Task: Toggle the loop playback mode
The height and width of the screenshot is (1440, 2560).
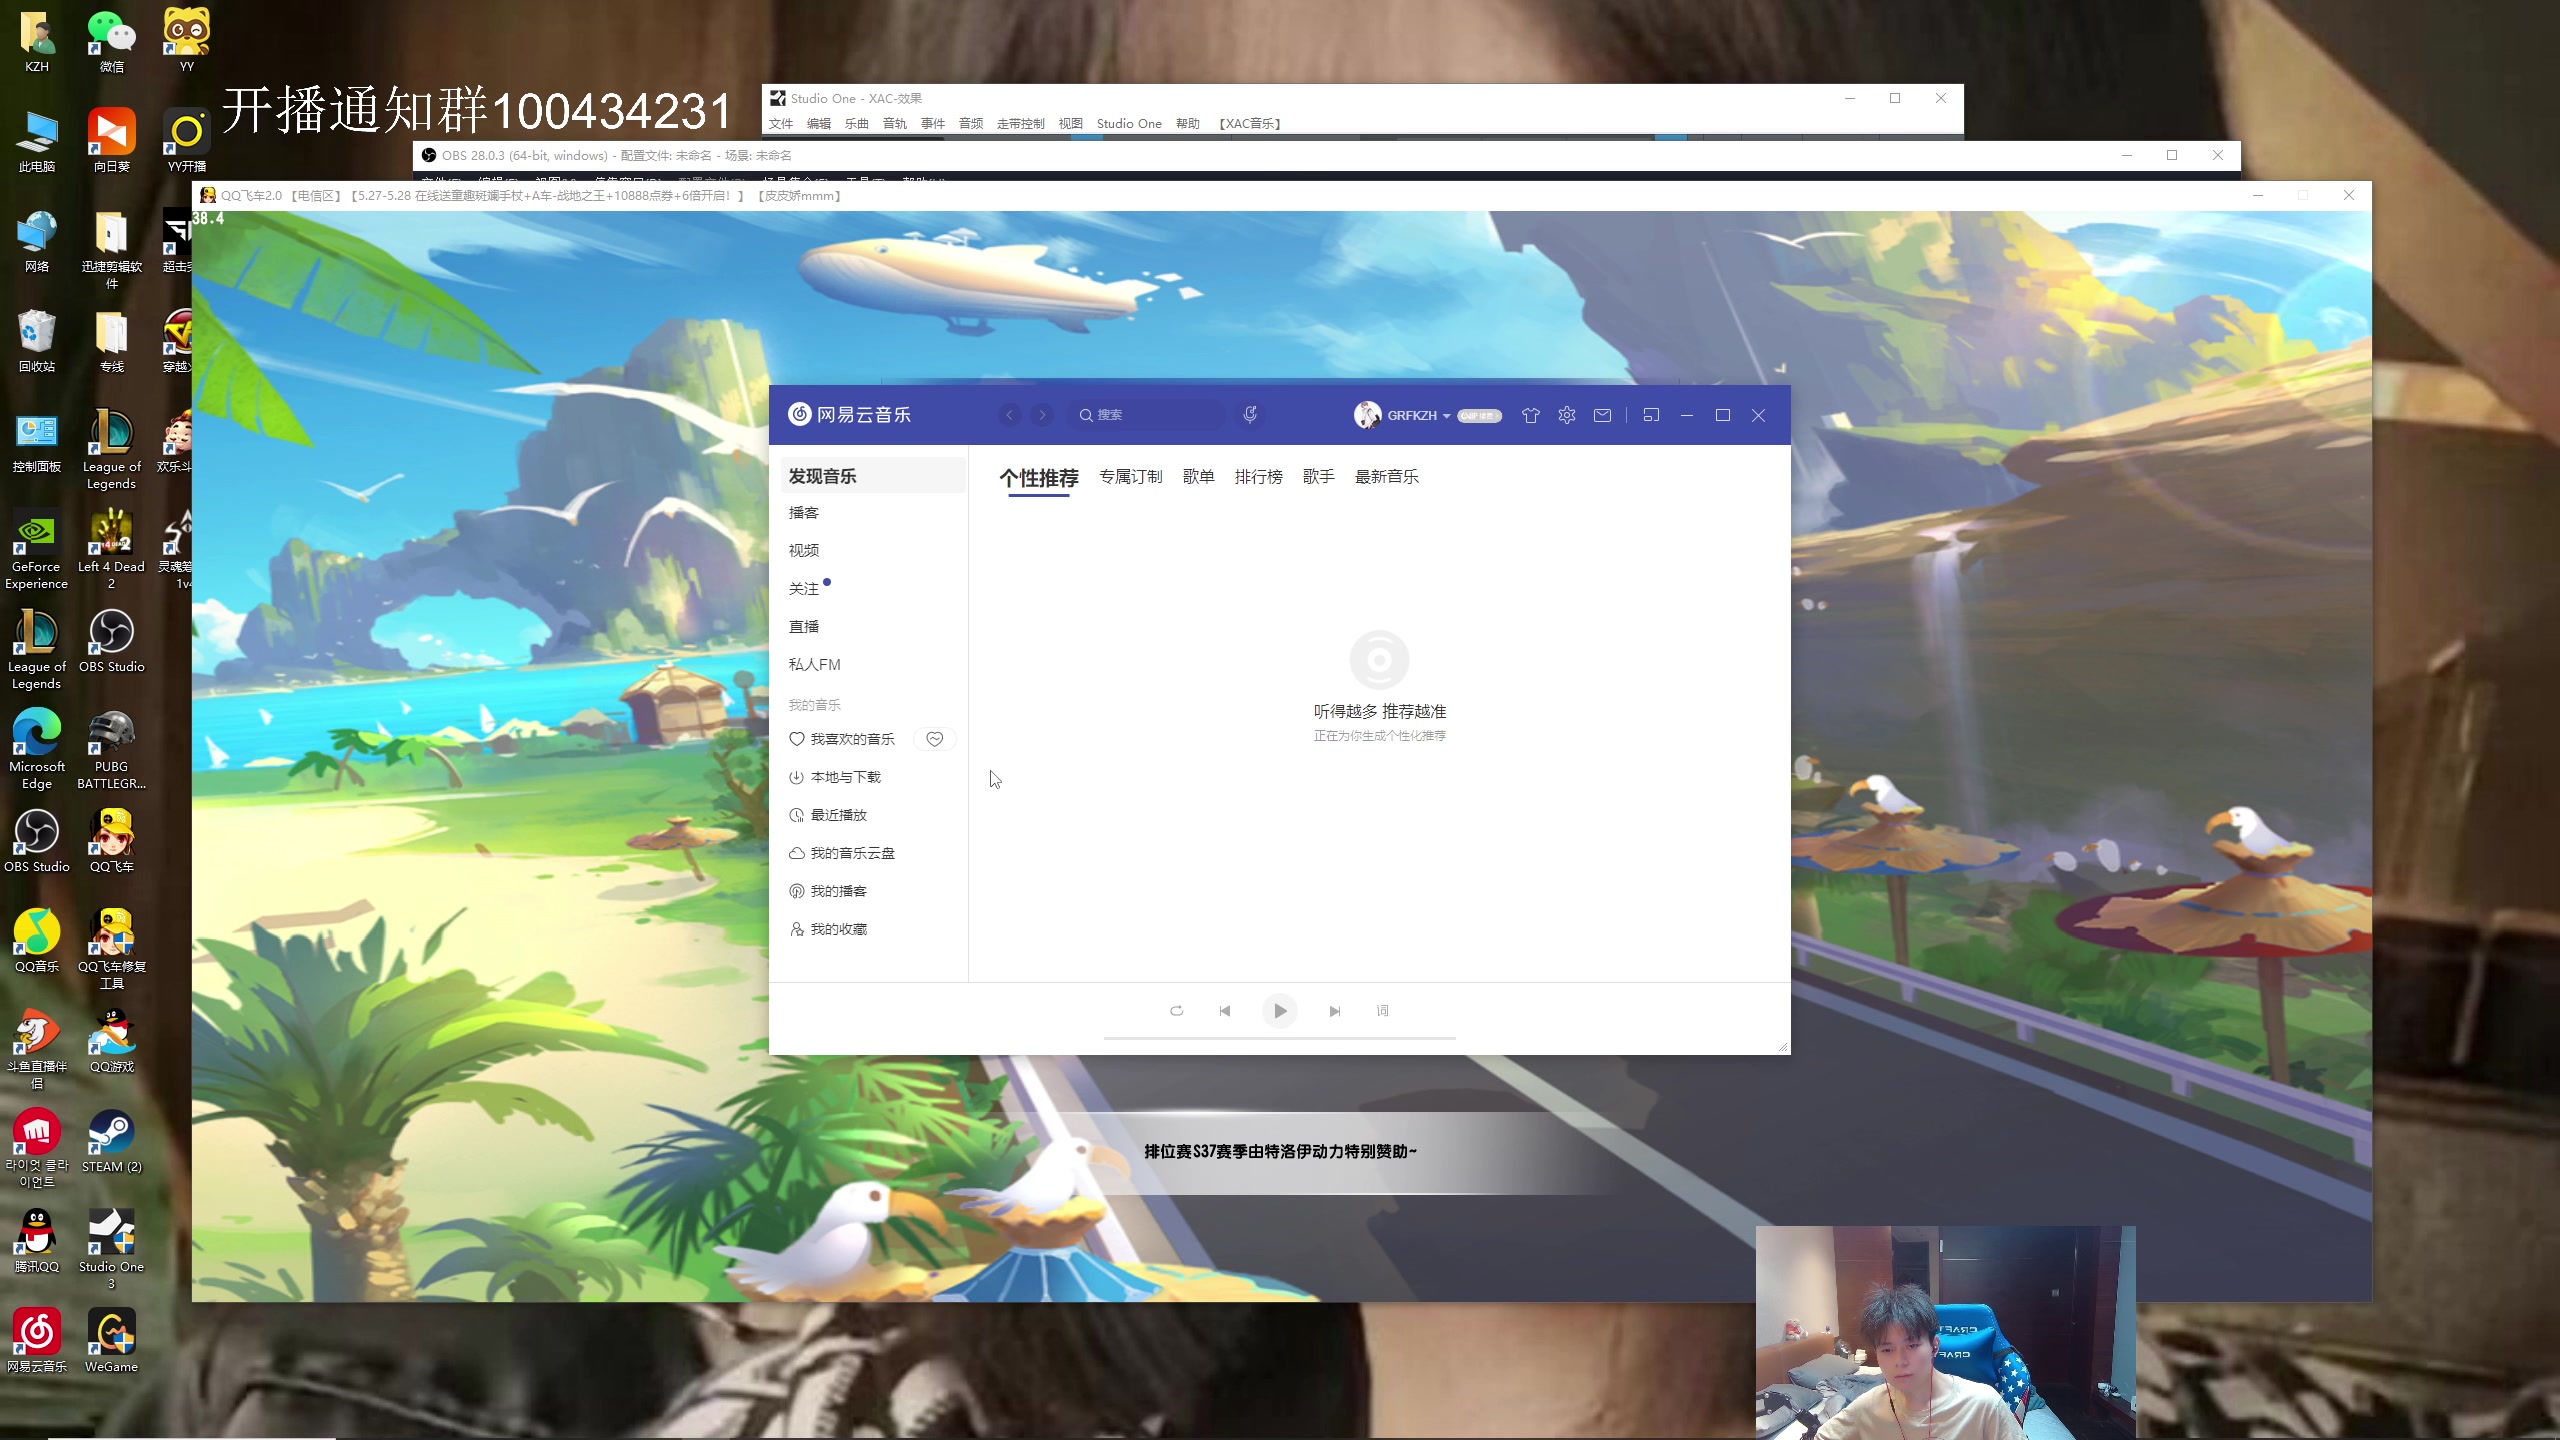Action: [1176, 1011]
